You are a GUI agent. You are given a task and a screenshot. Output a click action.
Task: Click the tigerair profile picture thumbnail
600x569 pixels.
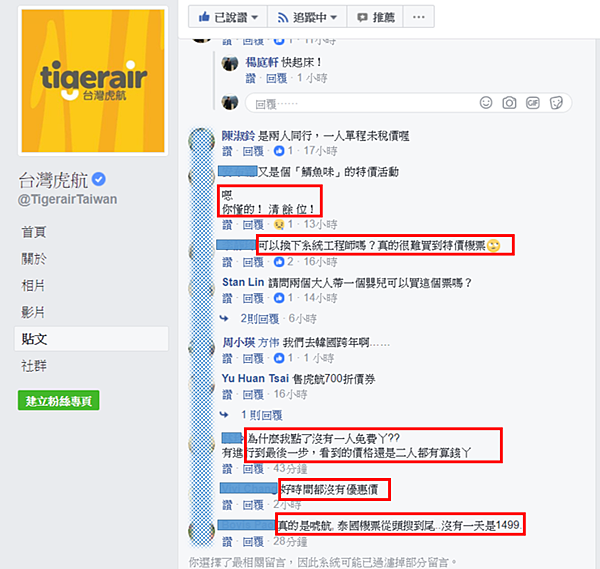pyautogui.click(x=93, y=81)
